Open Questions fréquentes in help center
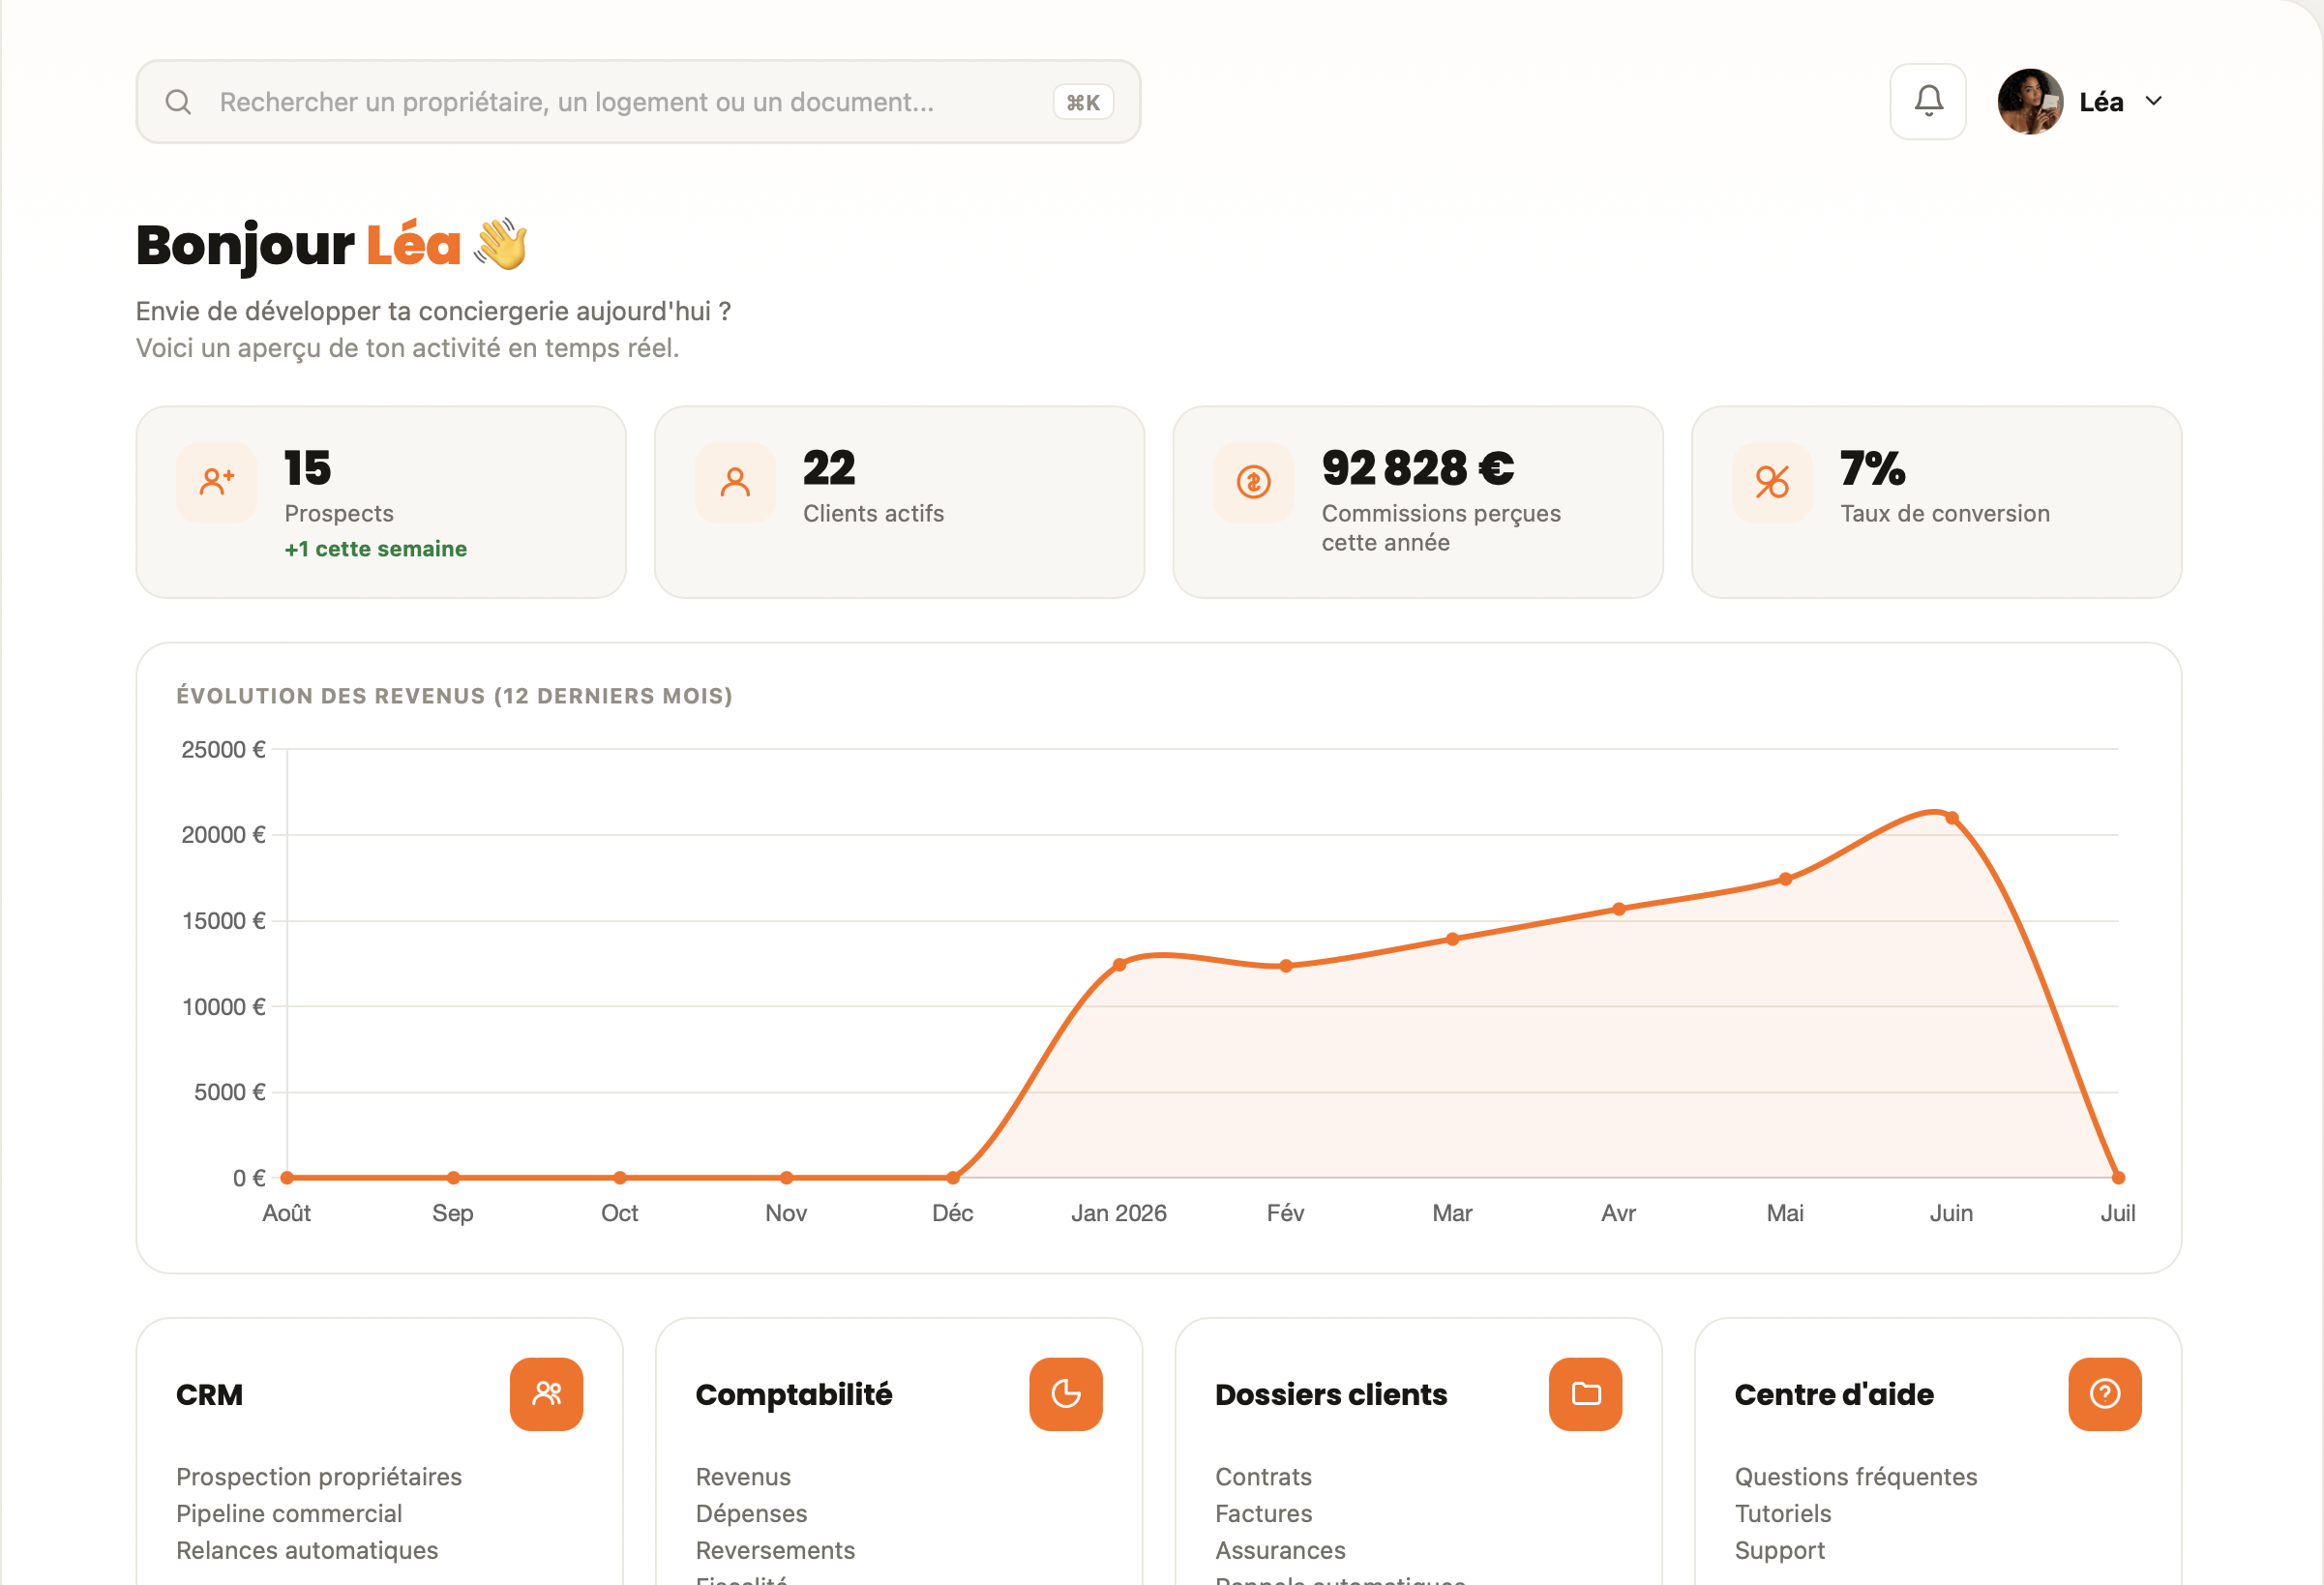The height and width of the screenshot is (1585, 2324). click(1856, 1476)
